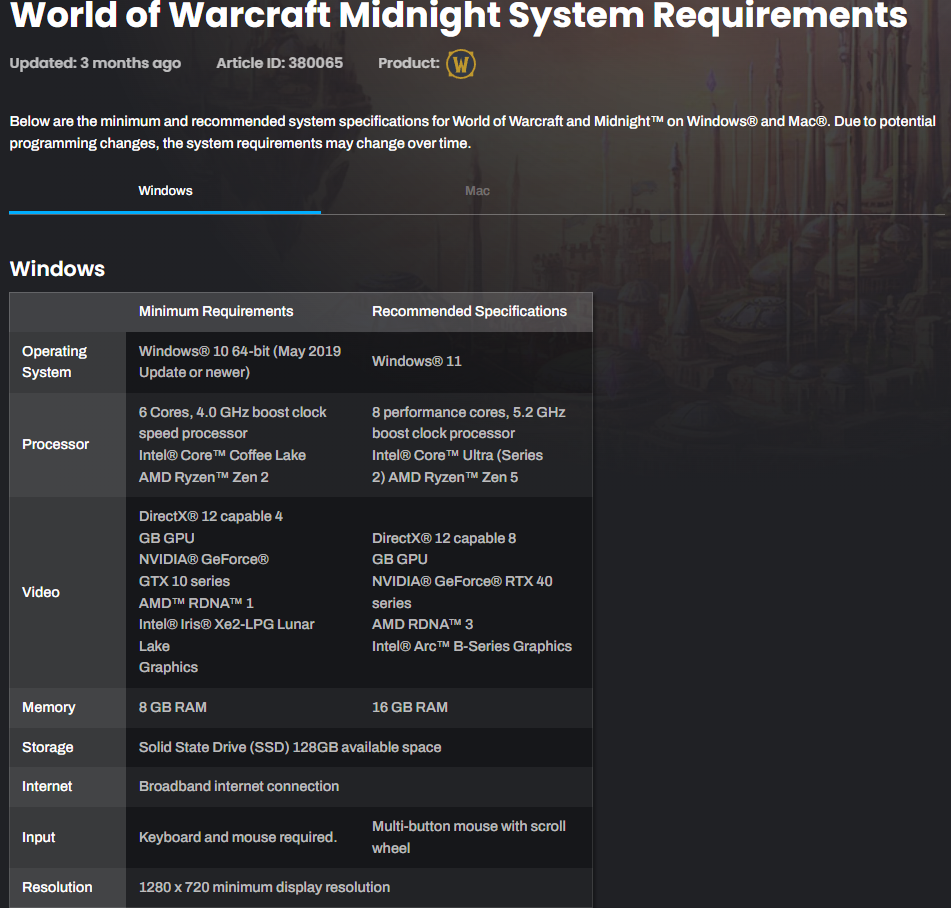The width and height of the screenshot is (951, 908).
Task: Click 'Solid State Drive (SSD) 128GB available space'
Action: tap(290, 747)
